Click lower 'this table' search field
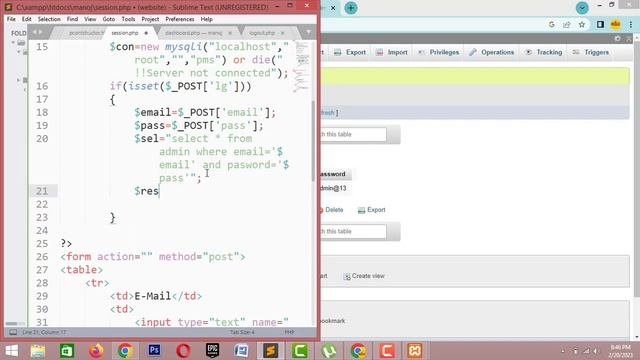Screen dimensions: 640x360 [353, 231]
